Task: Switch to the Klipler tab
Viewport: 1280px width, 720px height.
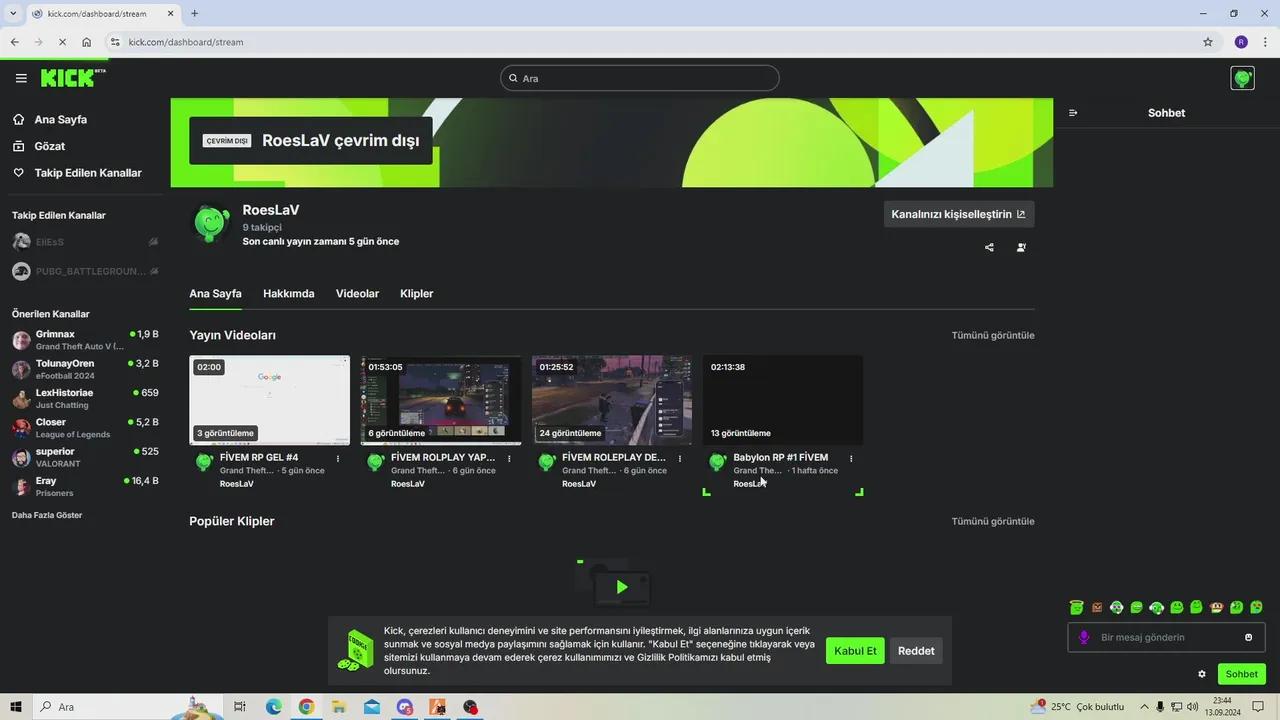Action: 416,294
